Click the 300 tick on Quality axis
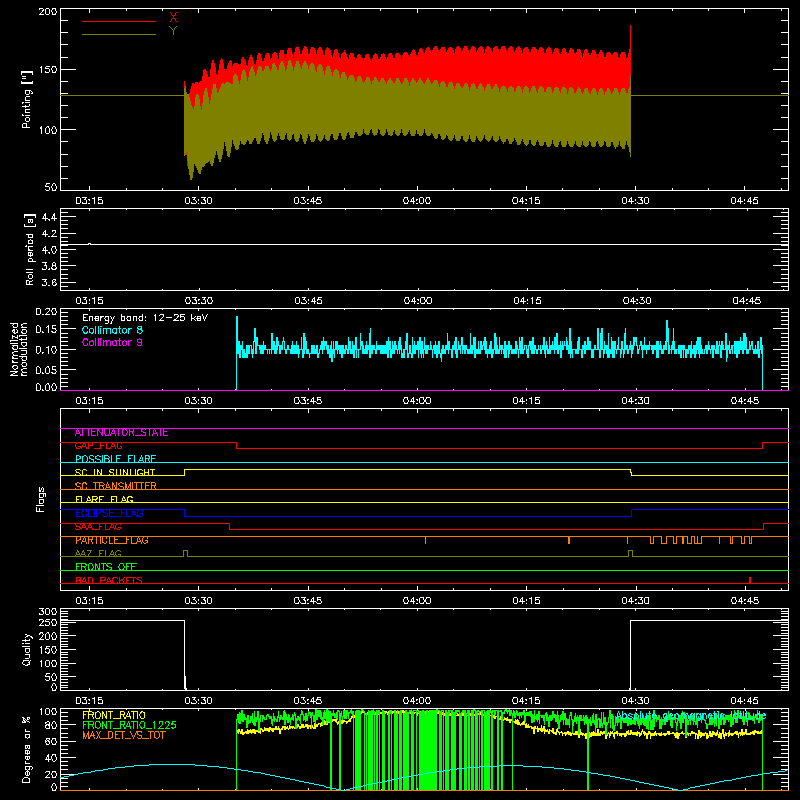800x800 pixels. (48, 612)
